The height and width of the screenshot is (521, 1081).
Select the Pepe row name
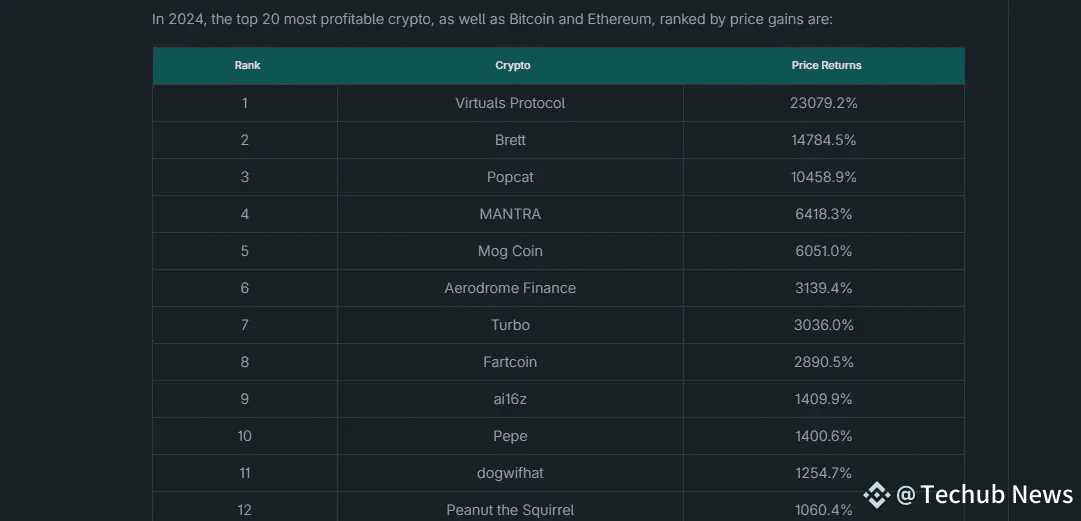click(510, 436)
